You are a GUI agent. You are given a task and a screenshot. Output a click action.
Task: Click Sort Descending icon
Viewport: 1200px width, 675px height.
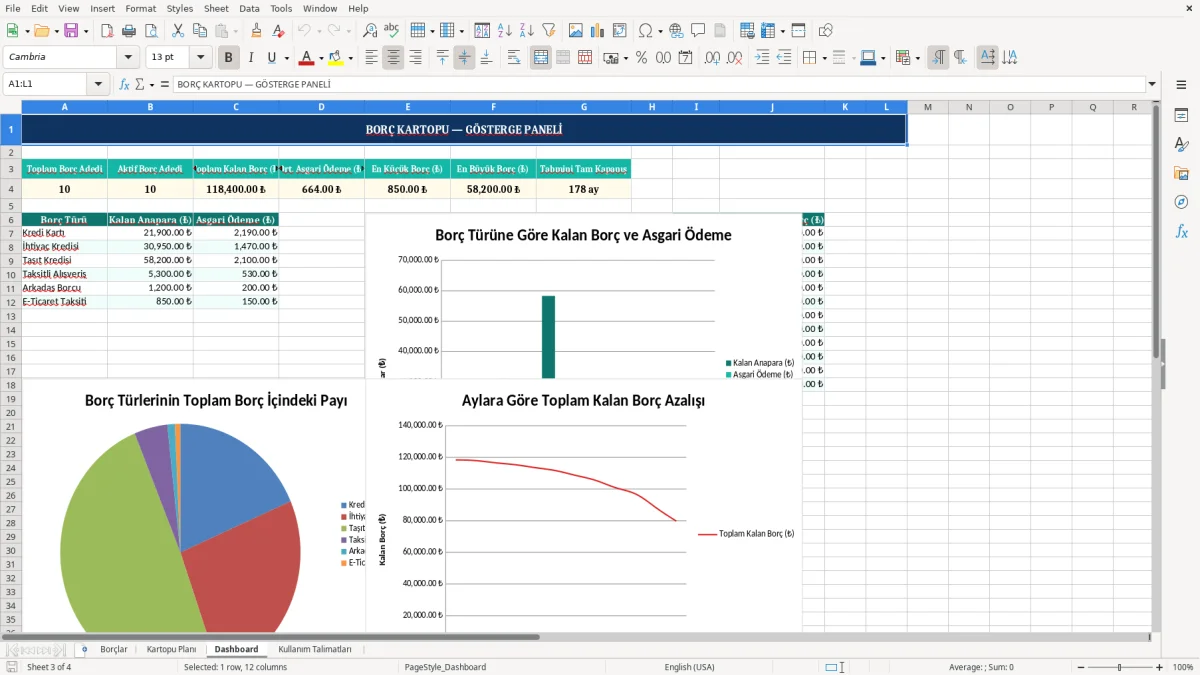pyautogui.click(x=527, y=31)
